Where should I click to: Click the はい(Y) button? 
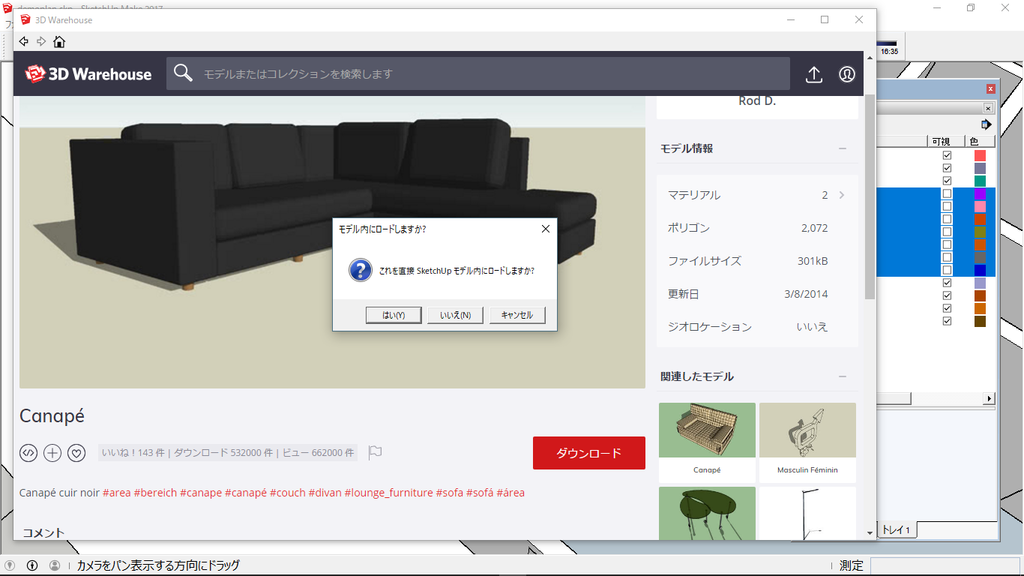(393, 315)
